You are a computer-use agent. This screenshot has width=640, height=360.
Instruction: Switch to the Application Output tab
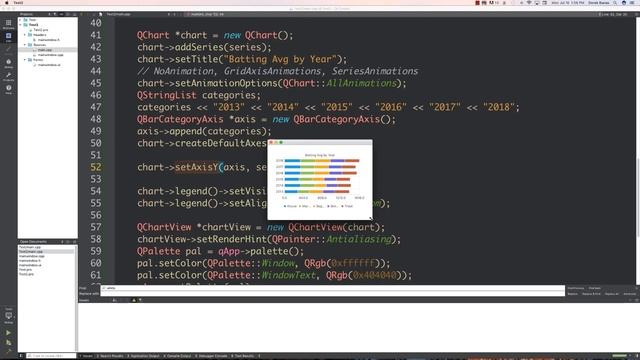pyautogui.click(x=143, y=356)
